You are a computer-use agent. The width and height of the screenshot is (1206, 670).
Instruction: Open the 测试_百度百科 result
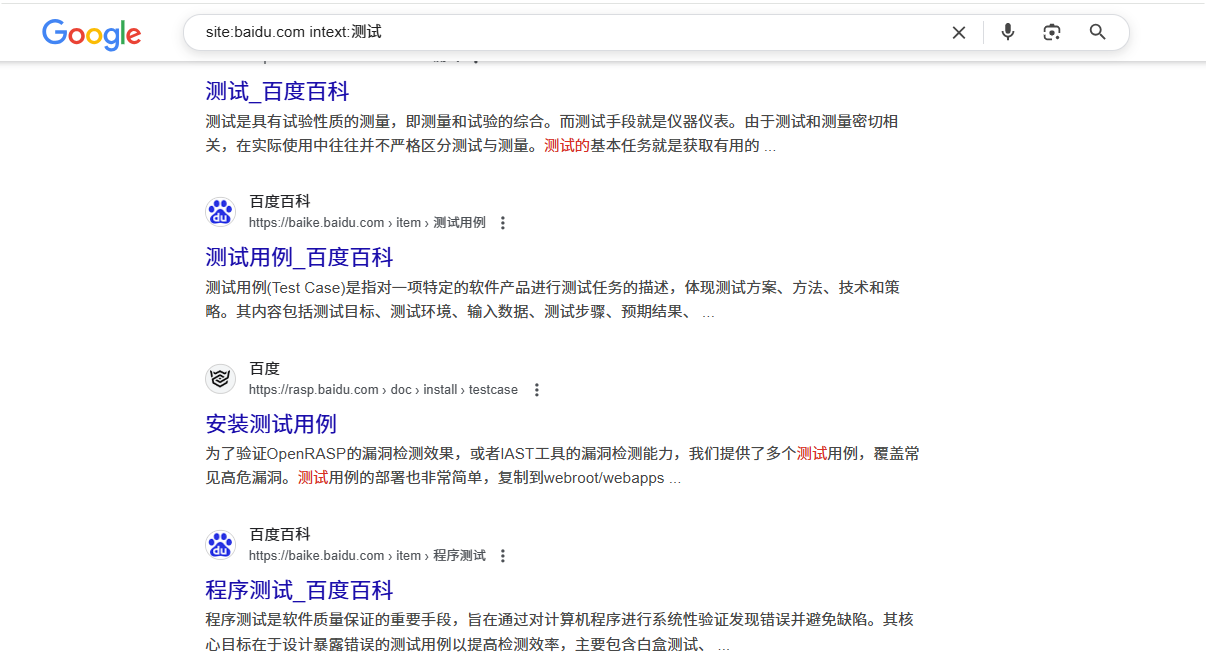coord(277,92)
